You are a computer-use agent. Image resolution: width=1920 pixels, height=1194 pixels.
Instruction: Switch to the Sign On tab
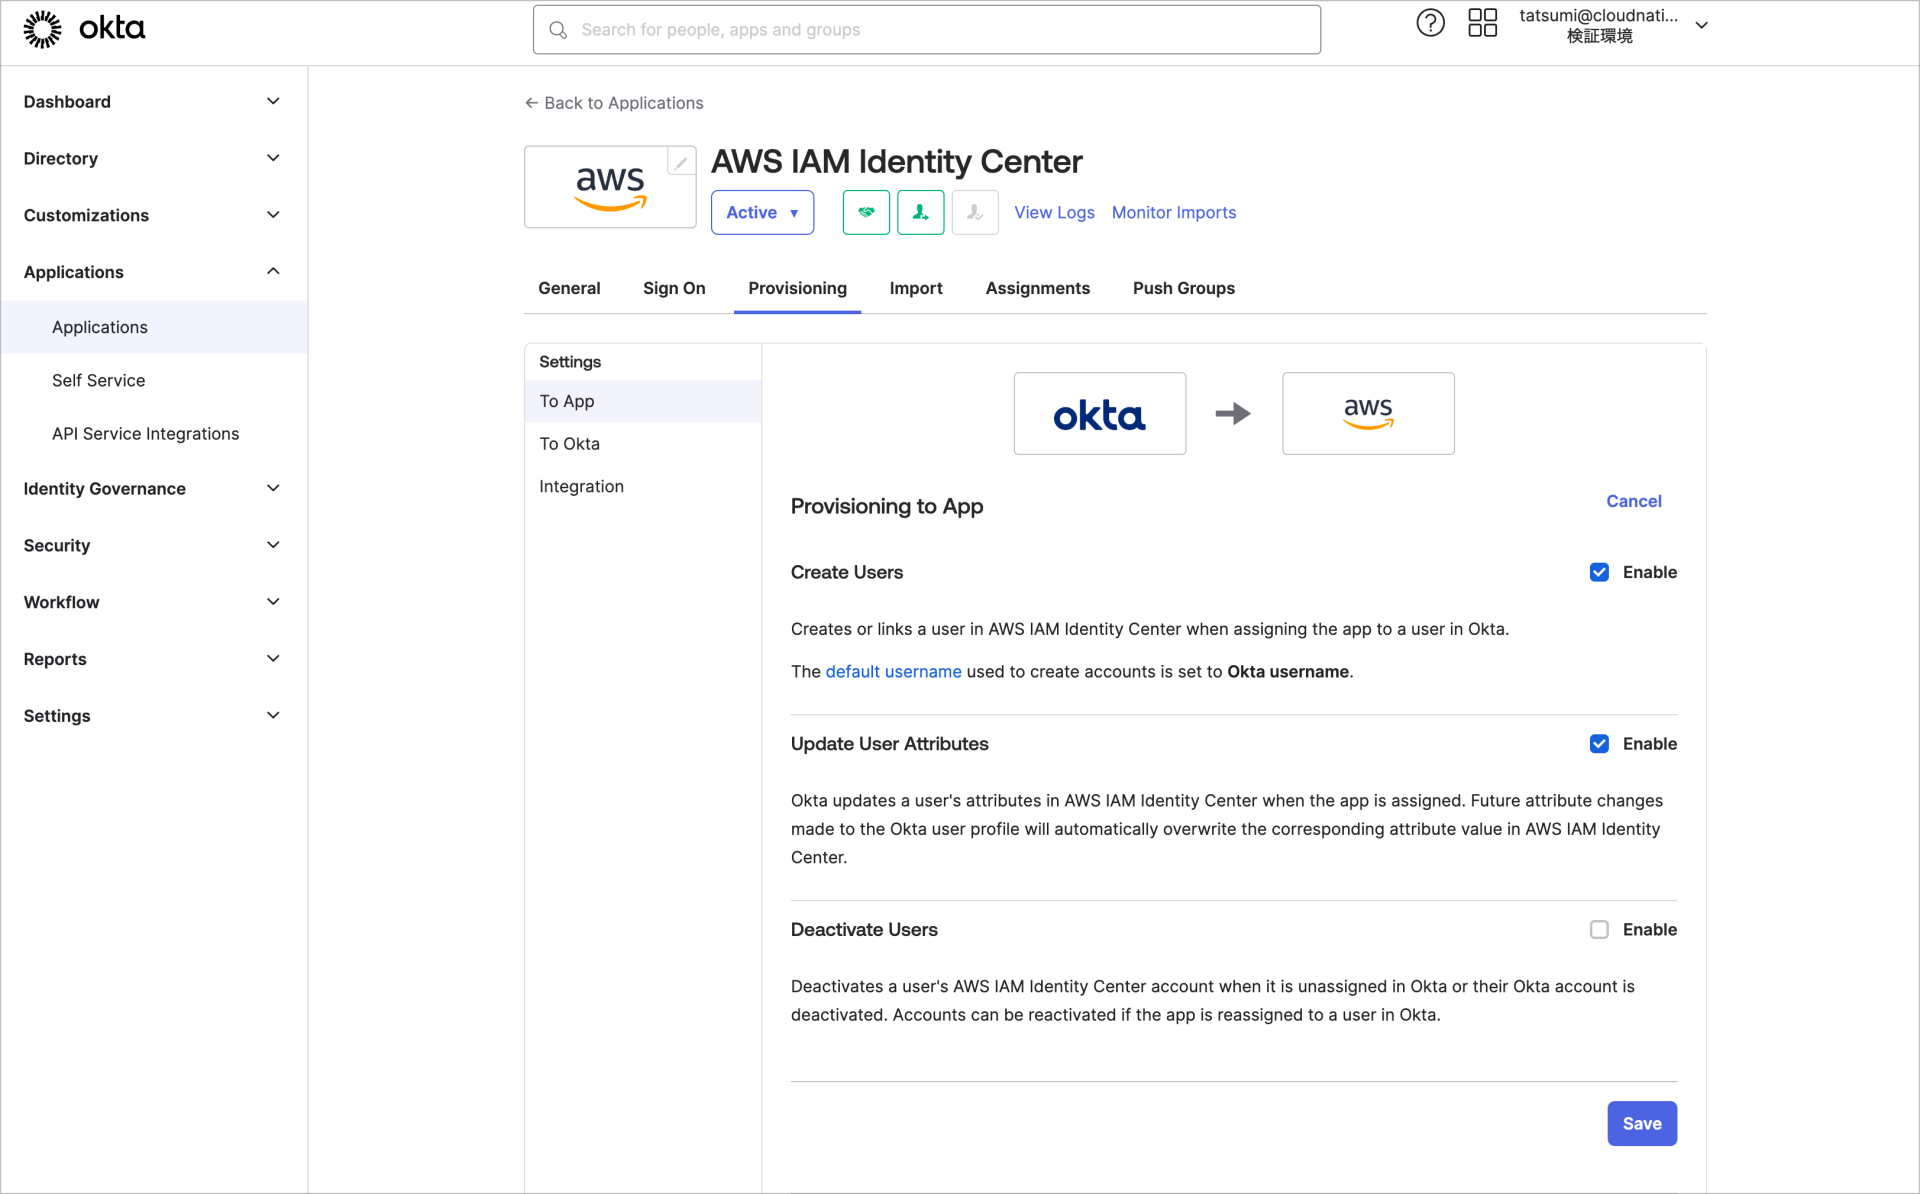(x=674, y=288)
